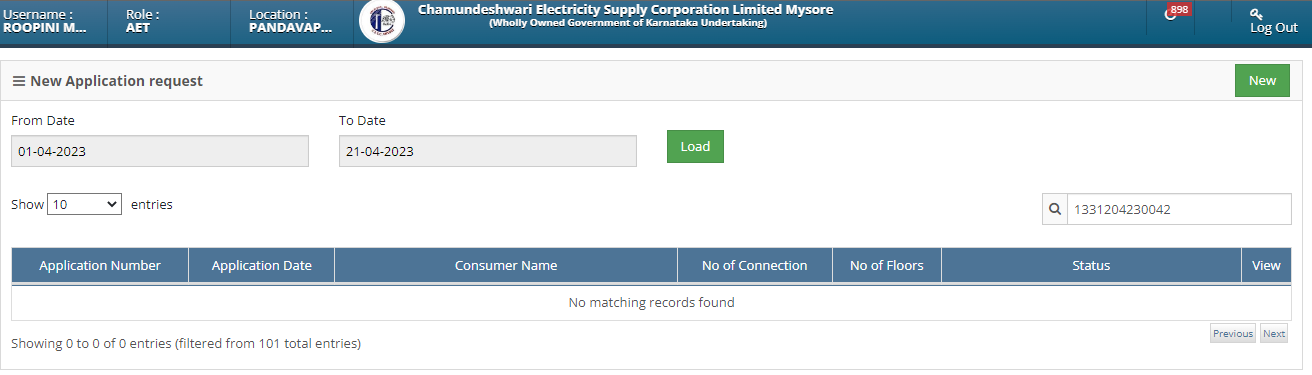Go to Next page

click(1274, 334)
